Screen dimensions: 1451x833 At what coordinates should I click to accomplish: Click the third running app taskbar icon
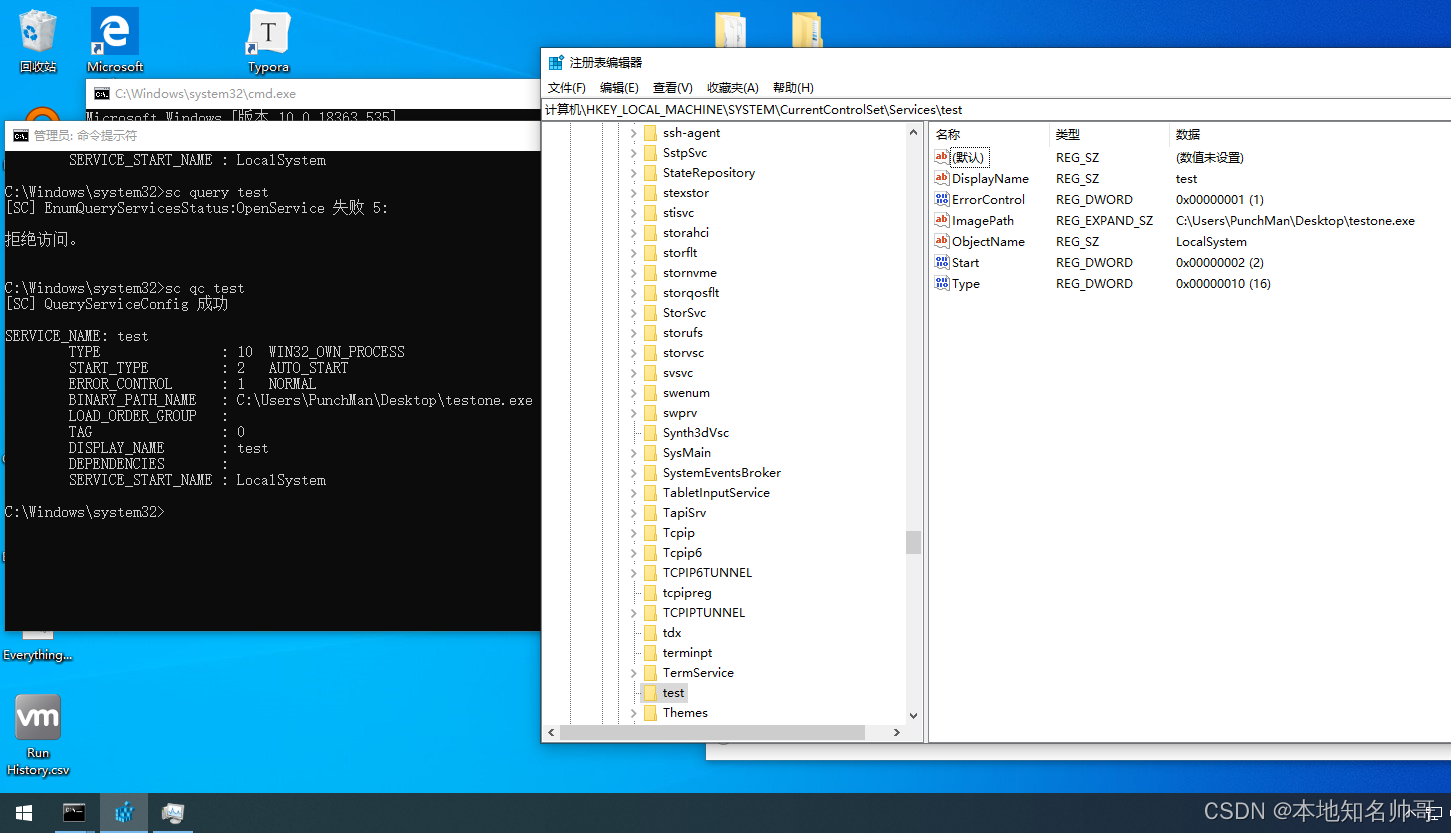tap(172, 813)
